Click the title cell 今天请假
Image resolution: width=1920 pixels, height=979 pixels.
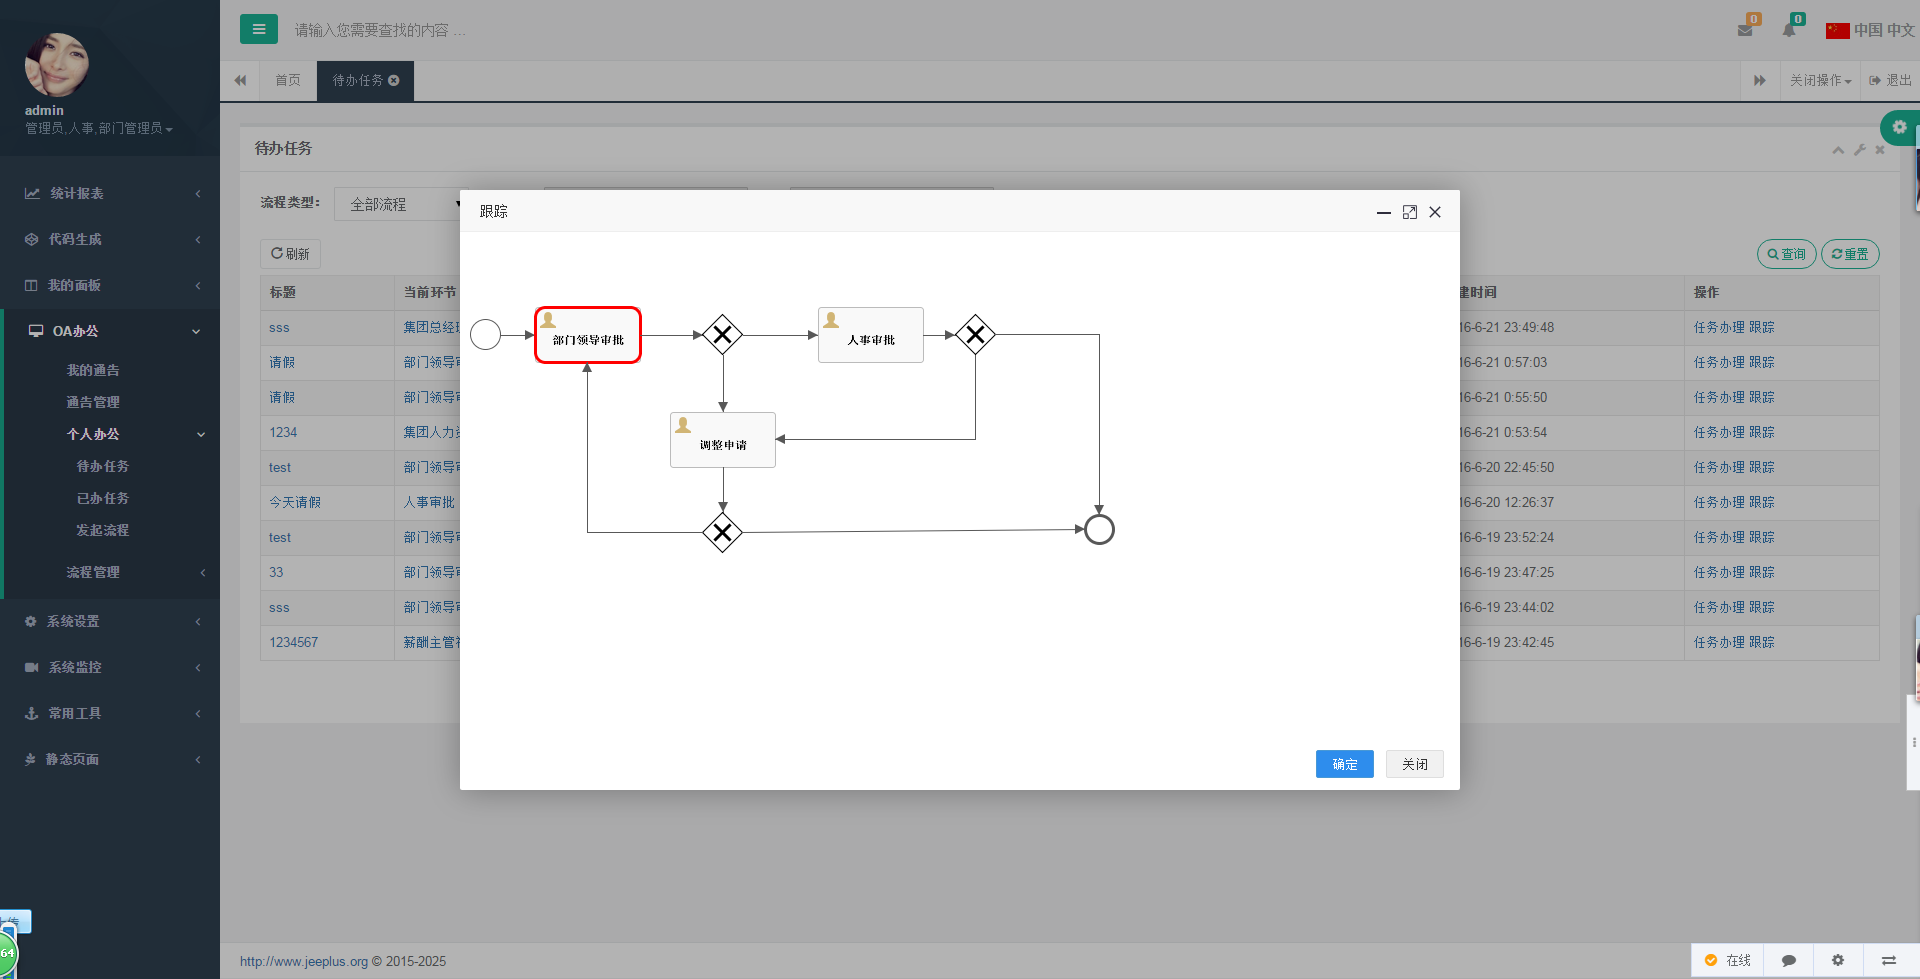pyautogui.click(x=295, y=502)
